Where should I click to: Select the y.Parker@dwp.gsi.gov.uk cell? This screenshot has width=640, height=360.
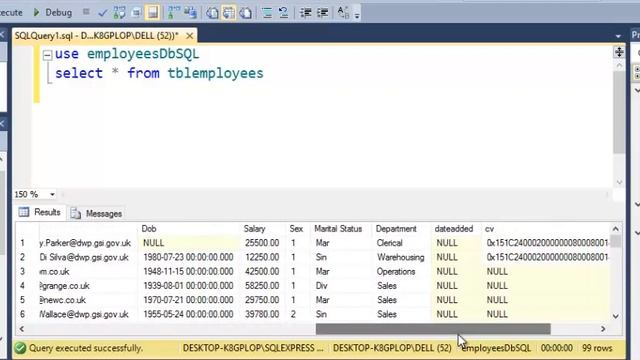88,243
